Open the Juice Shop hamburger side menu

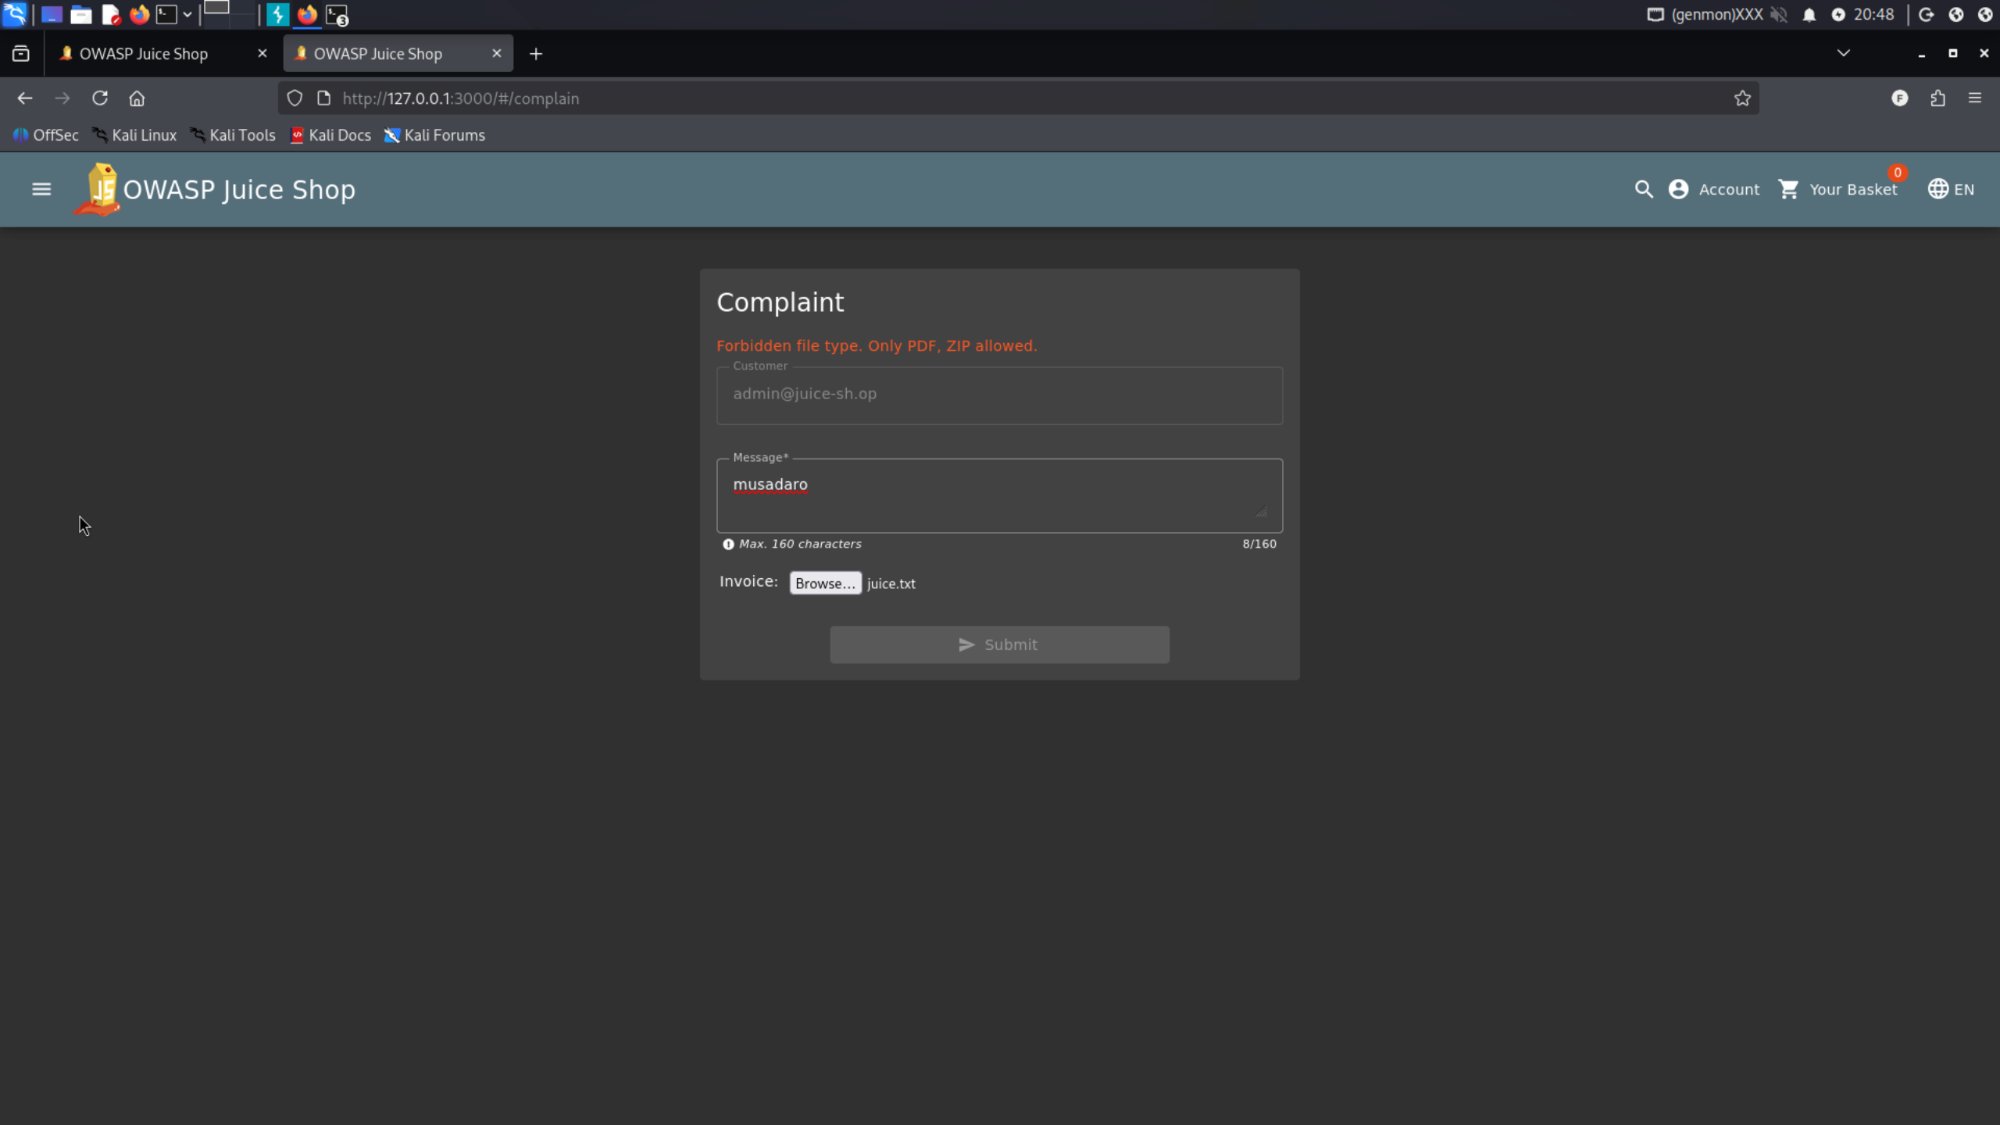point(41,189)
